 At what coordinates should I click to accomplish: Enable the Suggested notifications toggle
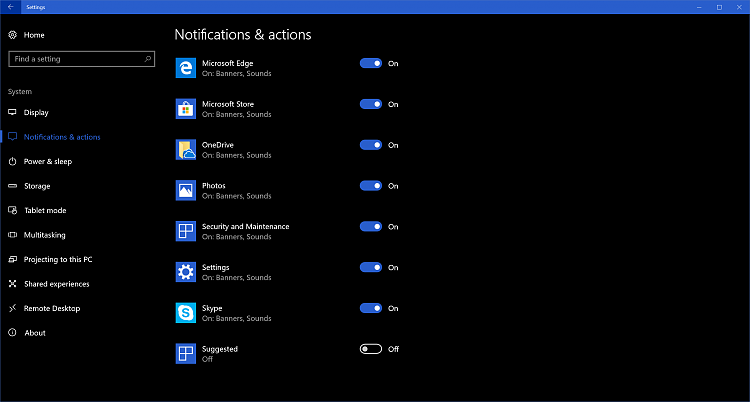tap(371, 349)
